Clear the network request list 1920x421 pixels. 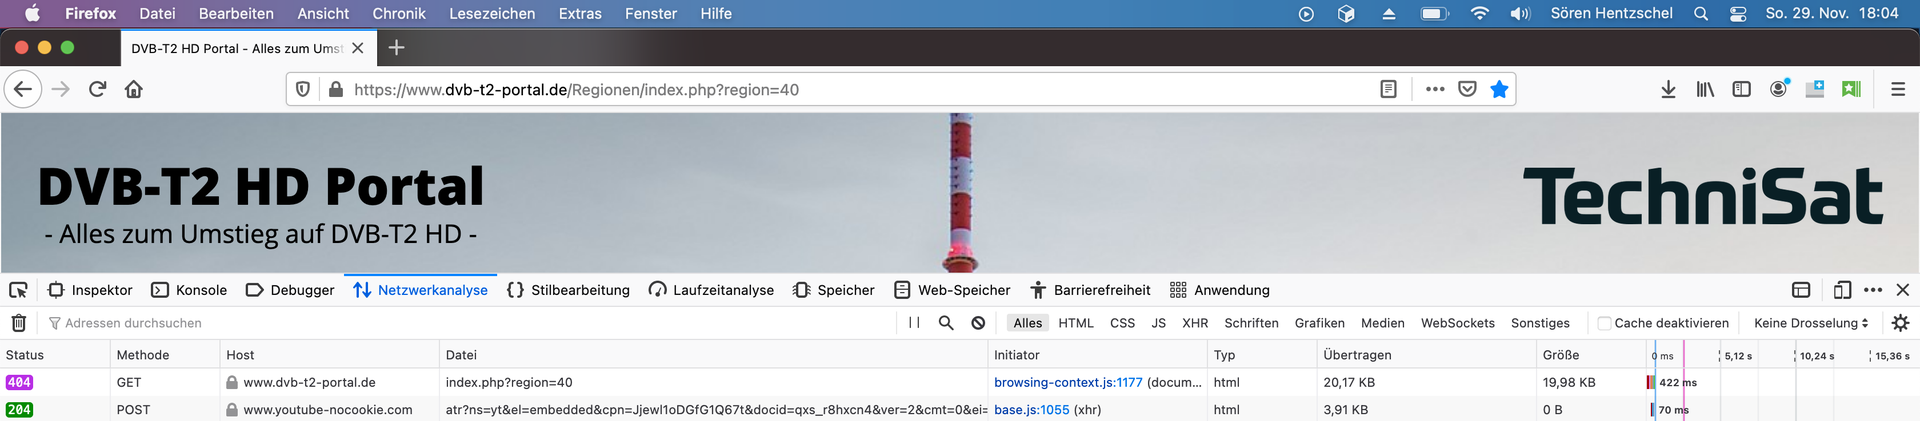coord(18,323)
